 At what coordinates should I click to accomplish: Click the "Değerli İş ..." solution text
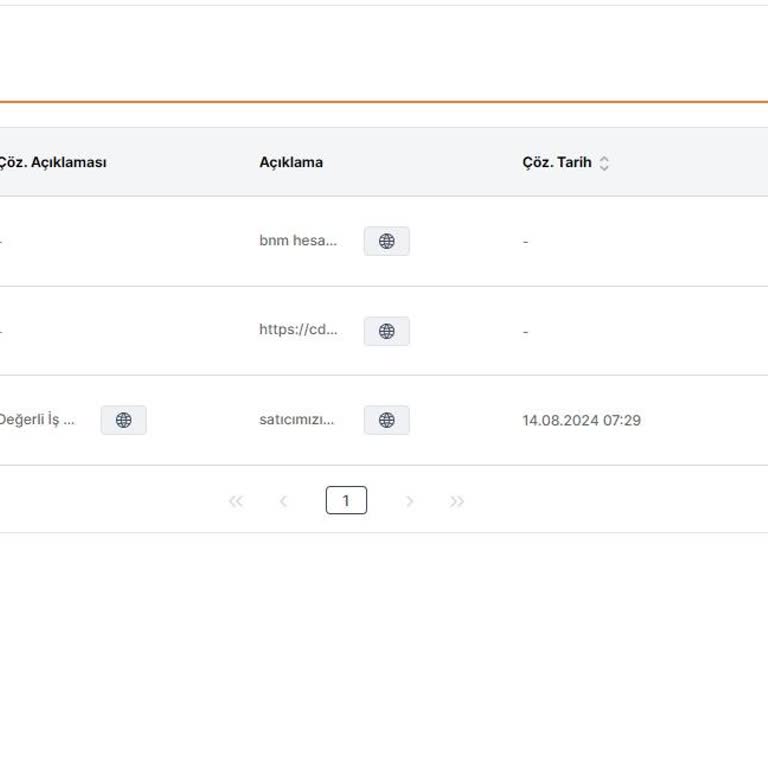[x=37, y=420]
